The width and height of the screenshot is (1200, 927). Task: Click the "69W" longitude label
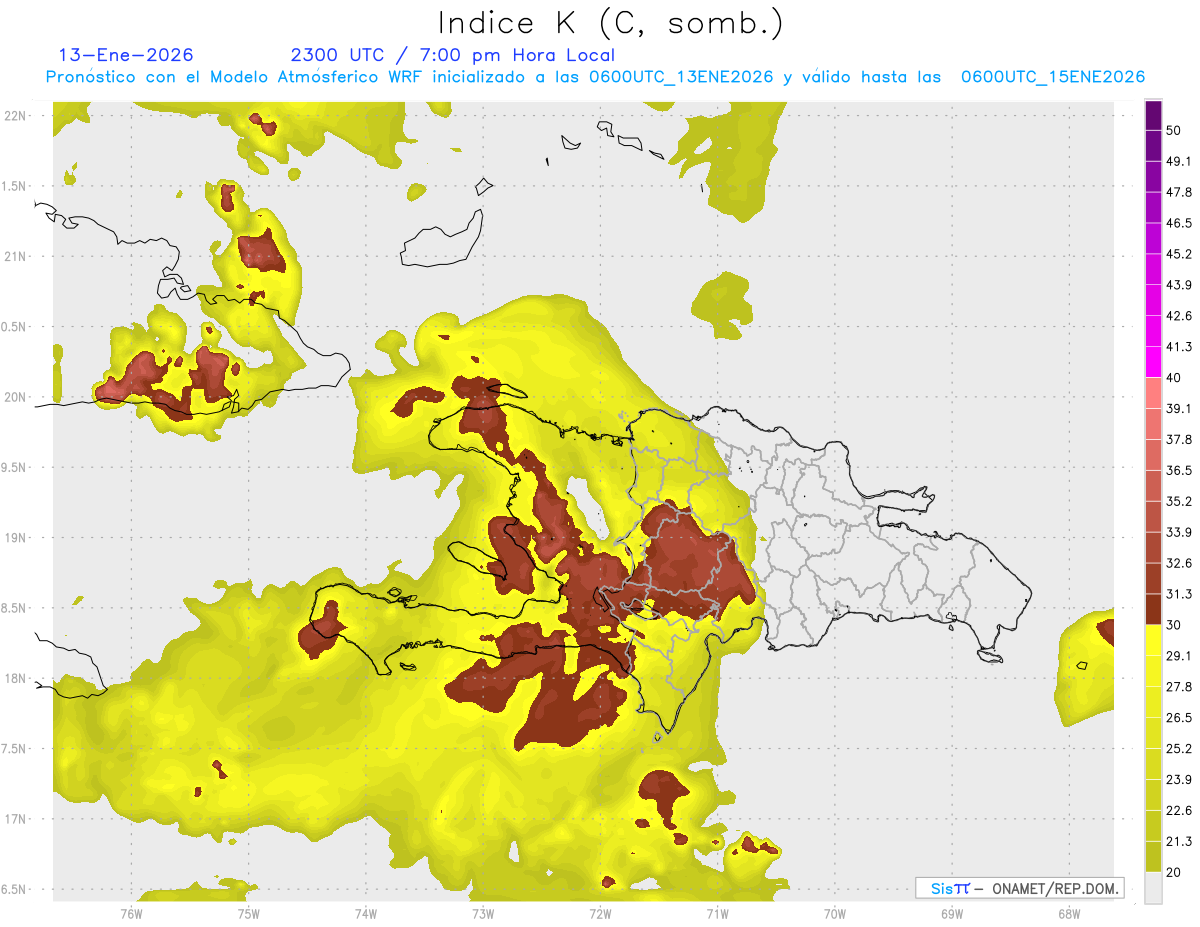[x=951, y=913]
